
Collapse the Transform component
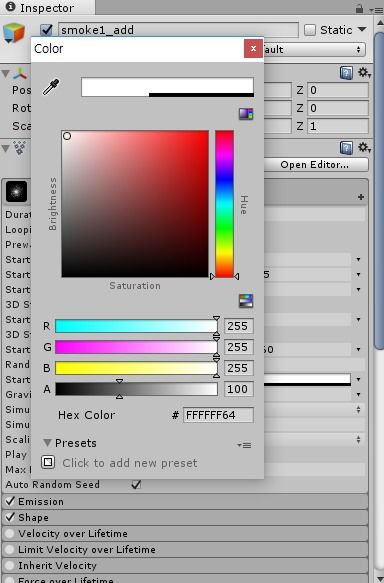[6, 74]
